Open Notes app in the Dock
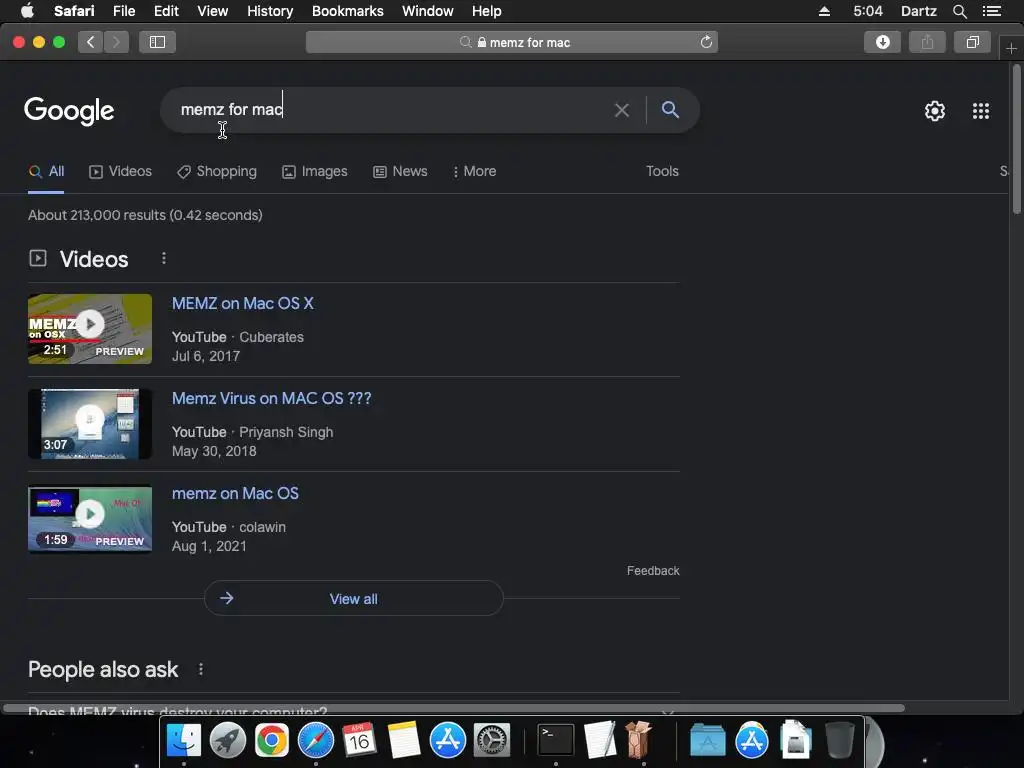This screenshot has width=1024, height=768. 404,740
